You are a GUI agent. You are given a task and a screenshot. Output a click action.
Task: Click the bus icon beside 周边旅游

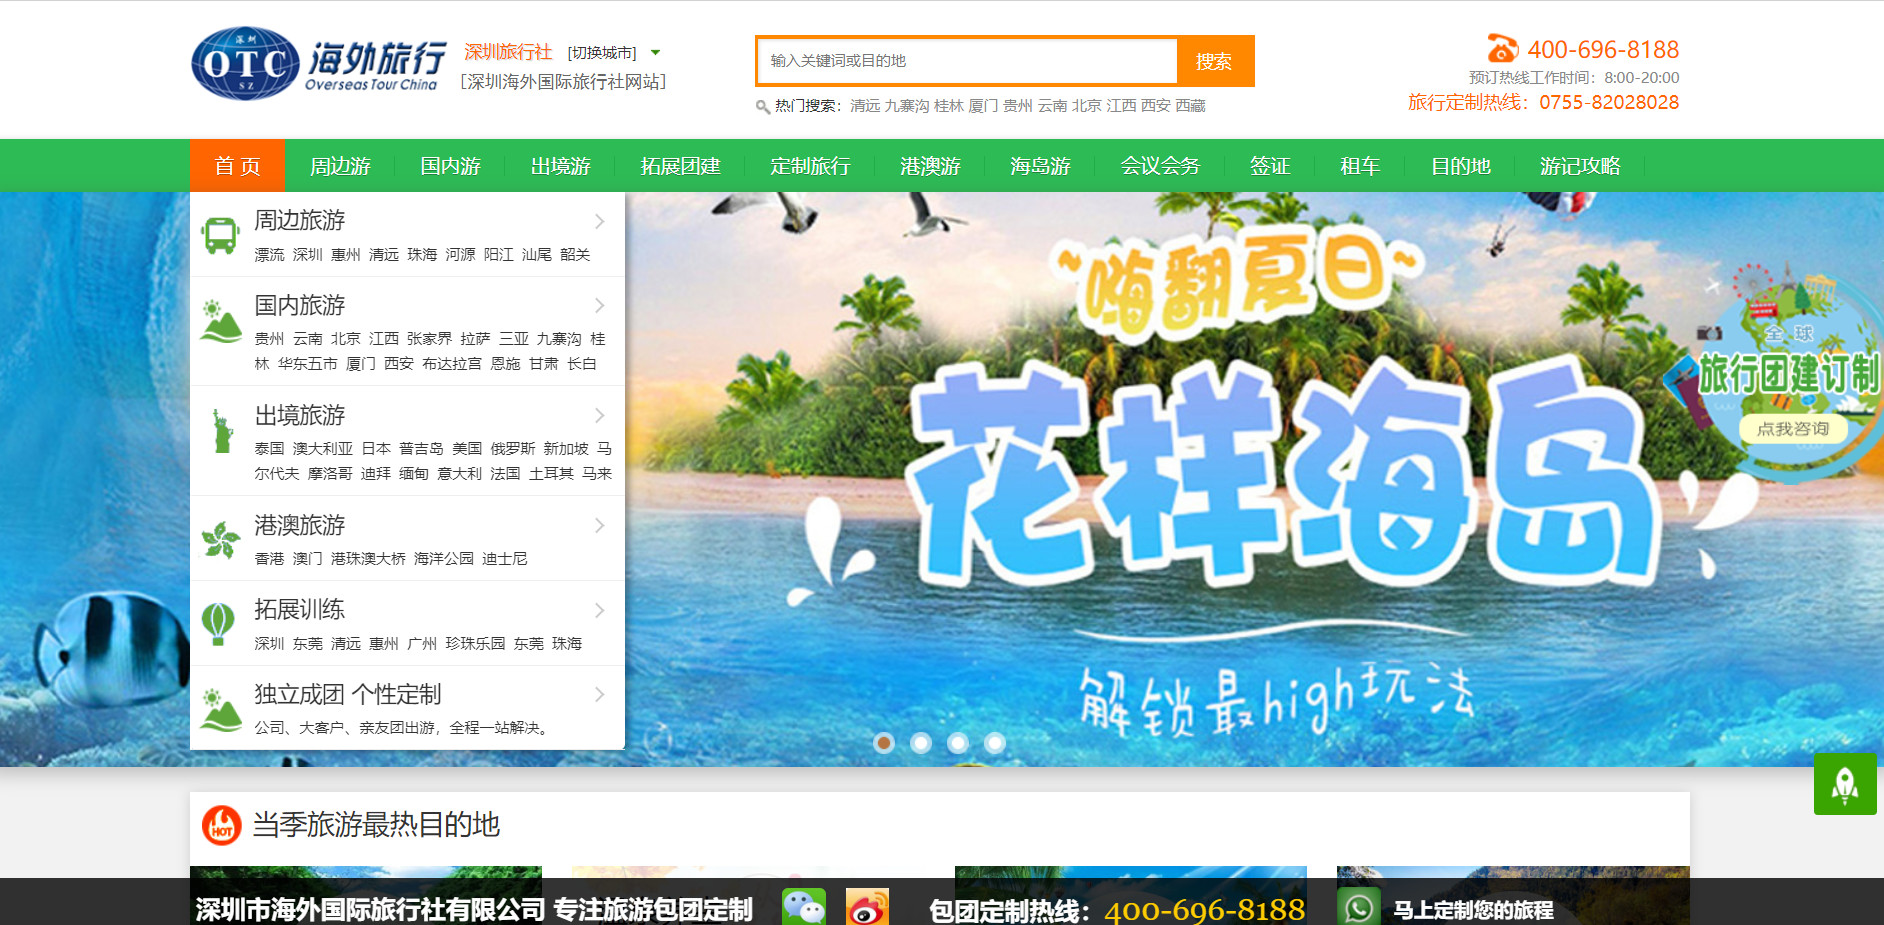pos(220,235)
